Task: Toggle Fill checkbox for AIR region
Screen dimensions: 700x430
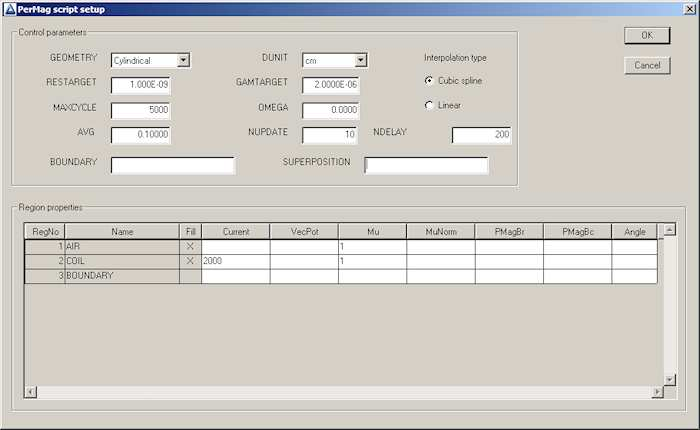Action: [x=190, y=246]
